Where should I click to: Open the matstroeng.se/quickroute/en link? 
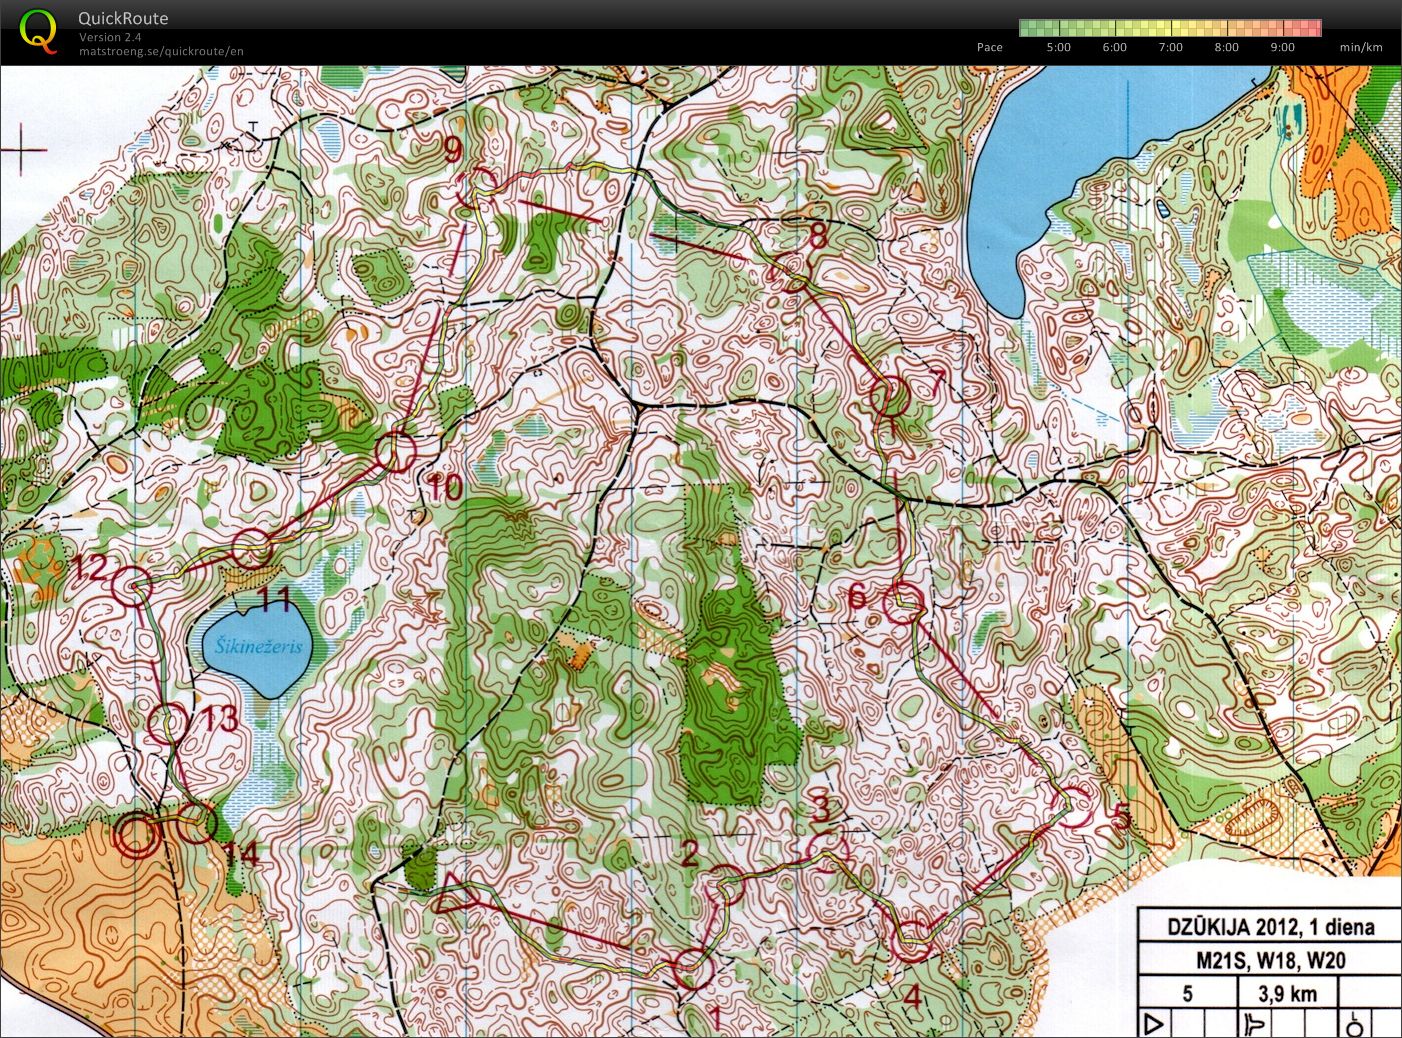point(161,51)
